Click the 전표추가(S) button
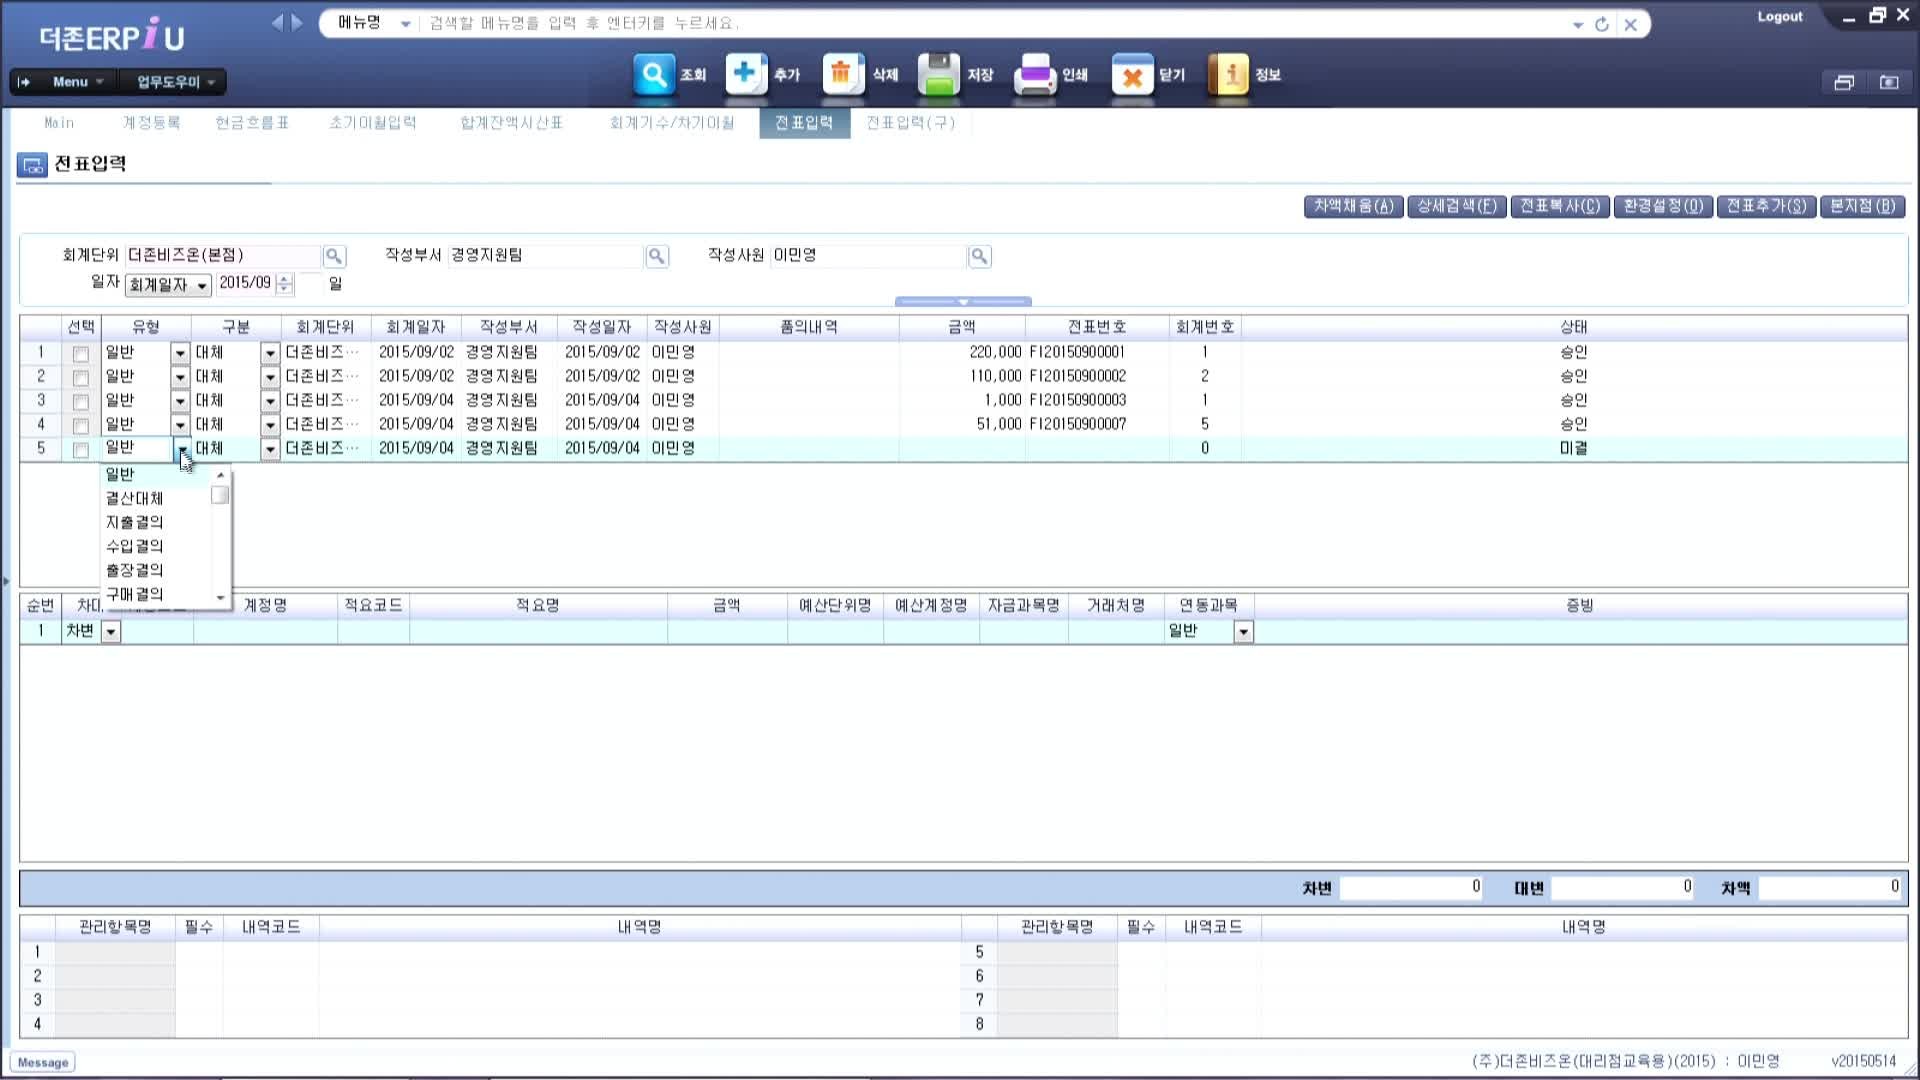1920x1080 pixels. click(1767, 206)
